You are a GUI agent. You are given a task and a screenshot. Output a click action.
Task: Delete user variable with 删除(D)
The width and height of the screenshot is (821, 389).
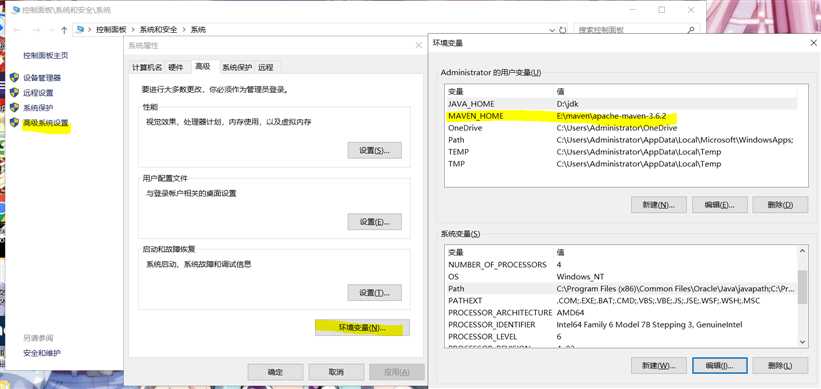click(780, 205)
